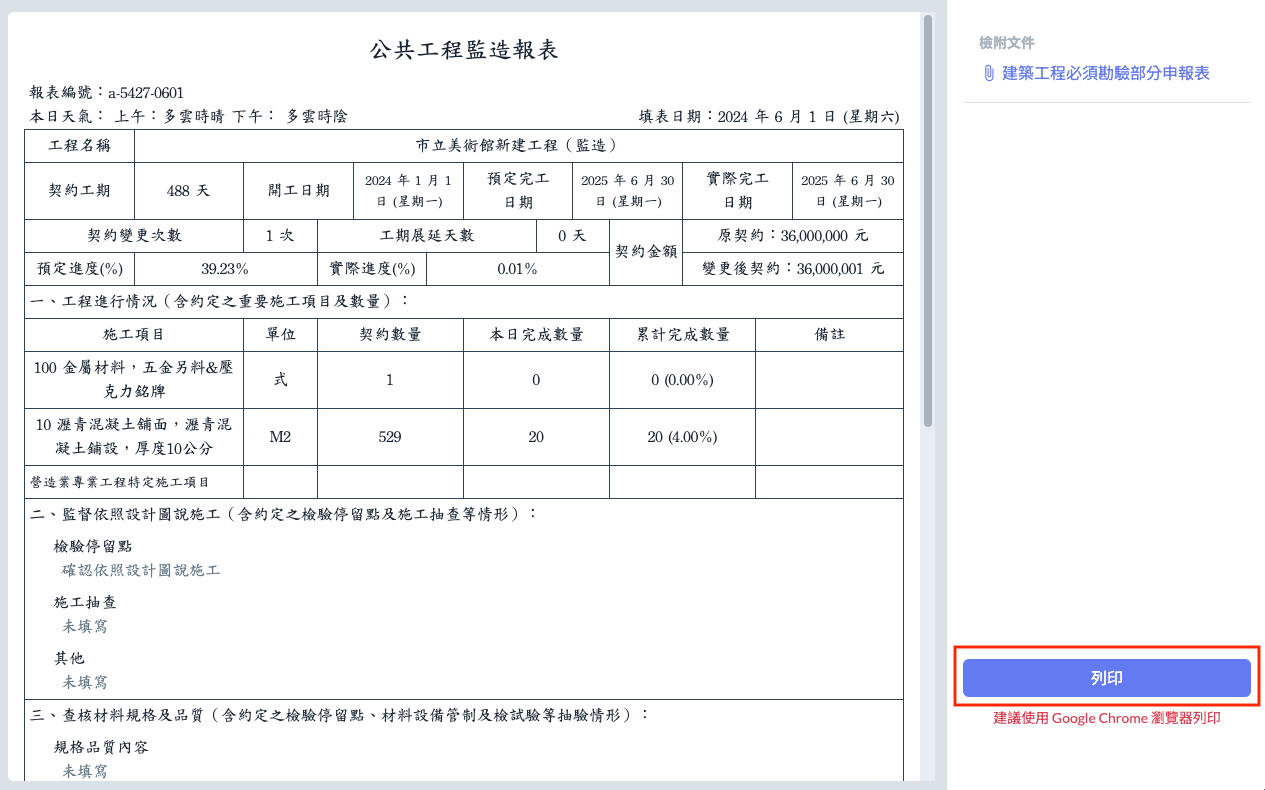Click the paperclip icon beside the attachment
The height and width of the screenshot is (790, 1265).
tap(988, 73)
